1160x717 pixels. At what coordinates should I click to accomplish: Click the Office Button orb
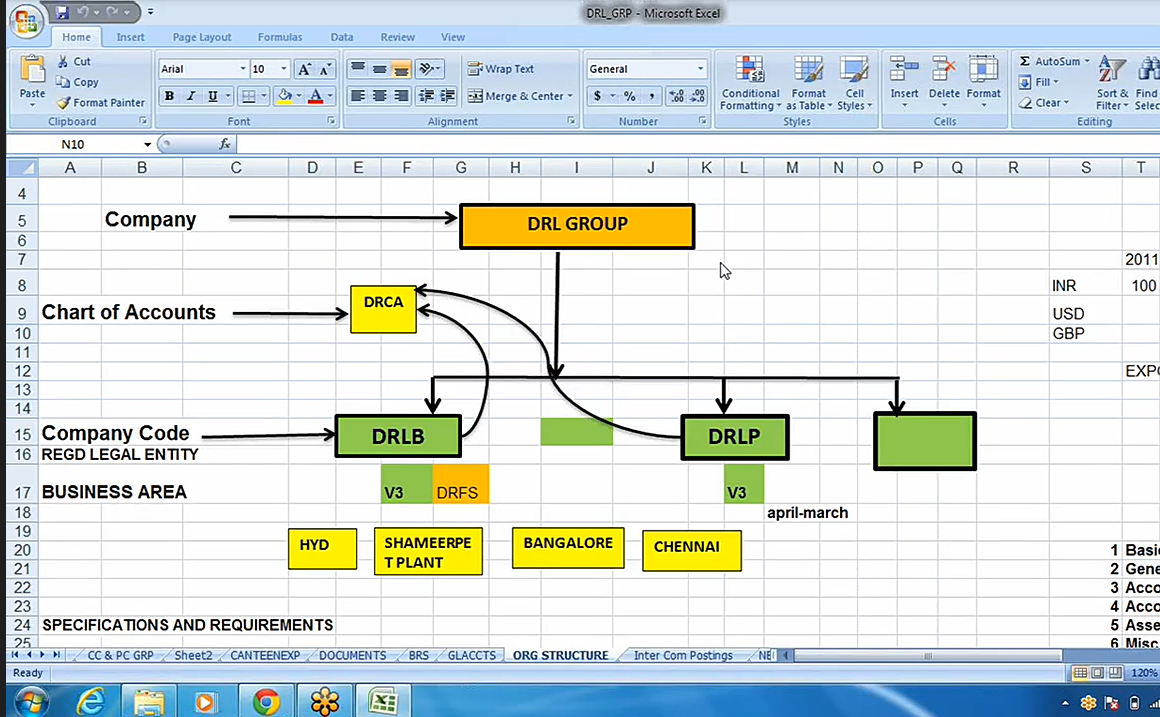click(25, 19)
